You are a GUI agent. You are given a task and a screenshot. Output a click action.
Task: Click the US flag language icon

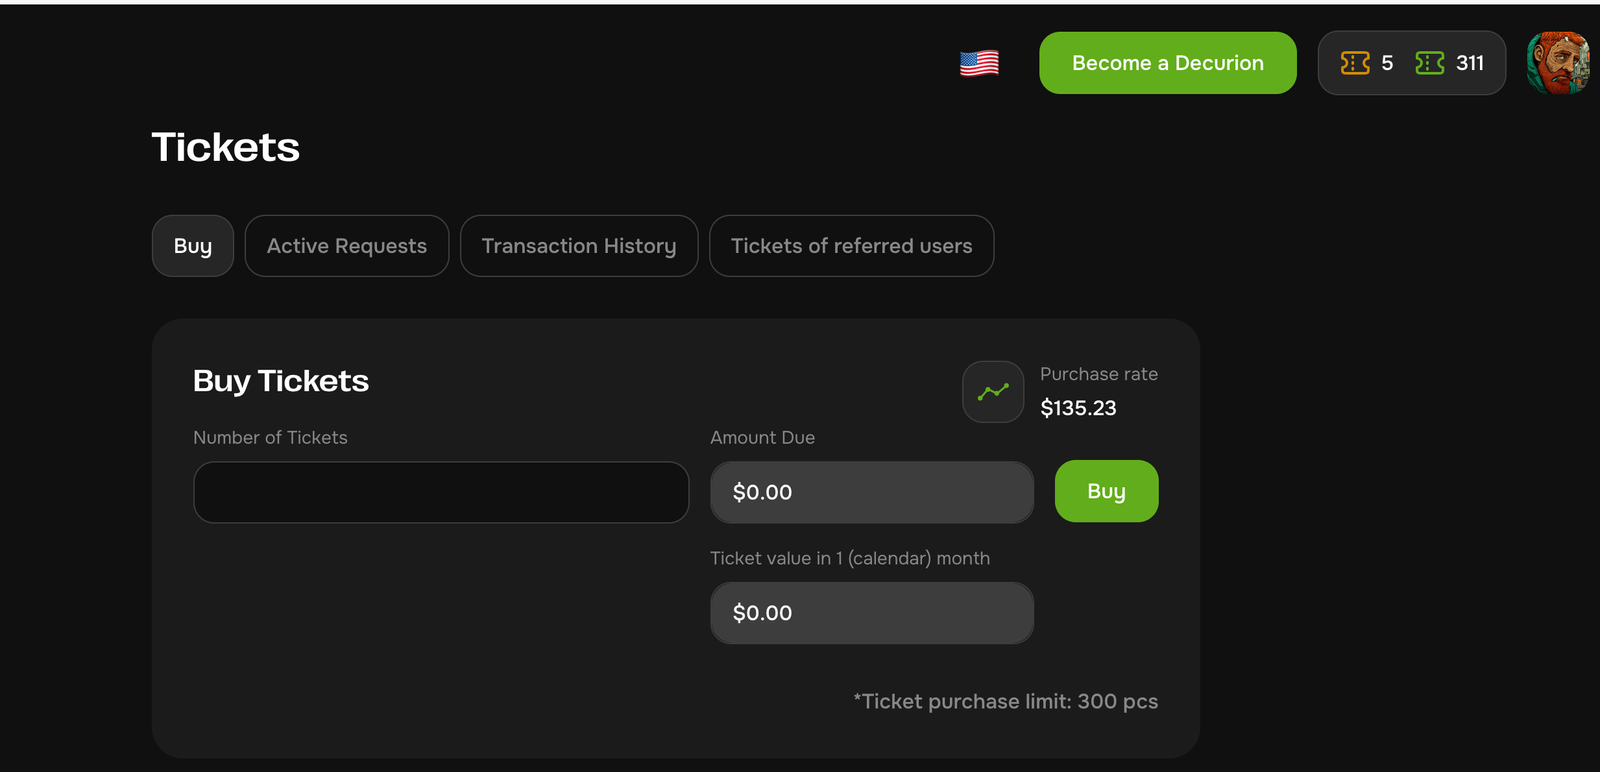pyautogui.click(x=979, y=63)
